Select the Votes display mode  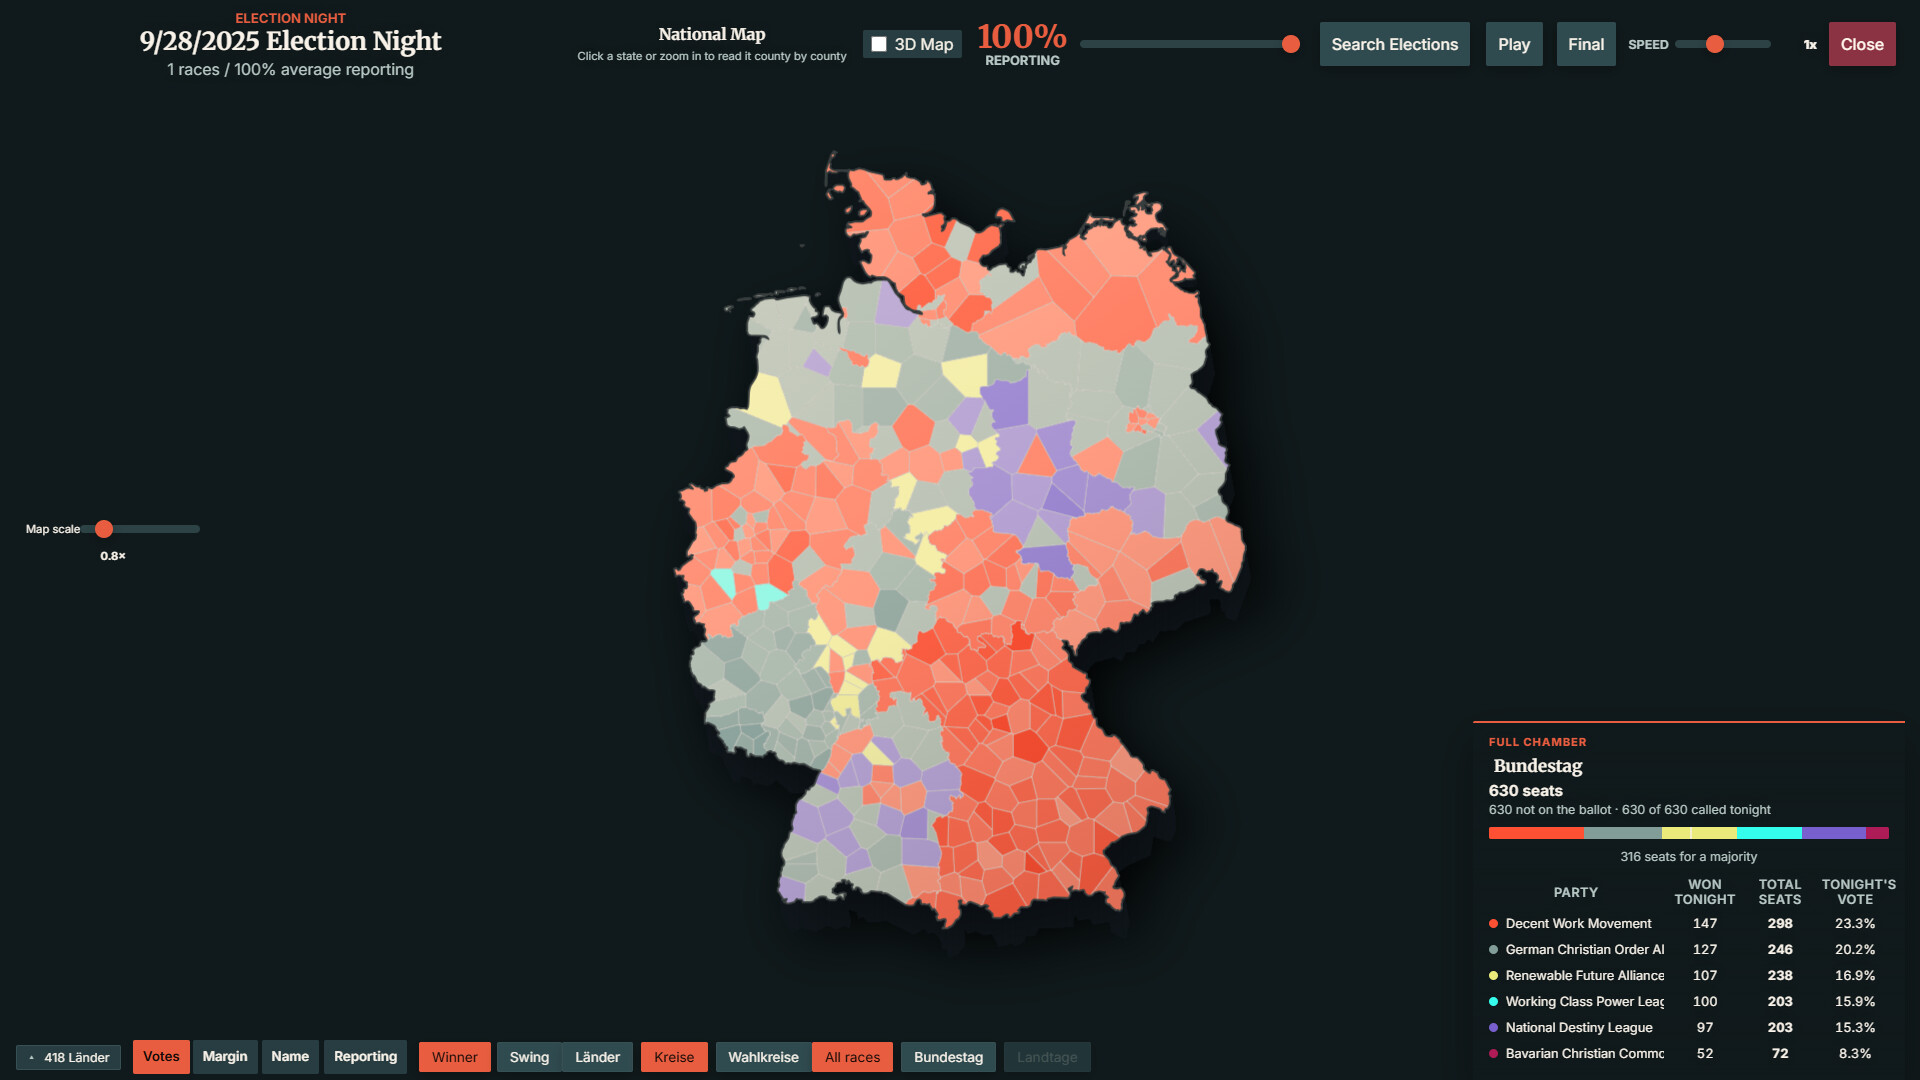[x=161, y=1057]
